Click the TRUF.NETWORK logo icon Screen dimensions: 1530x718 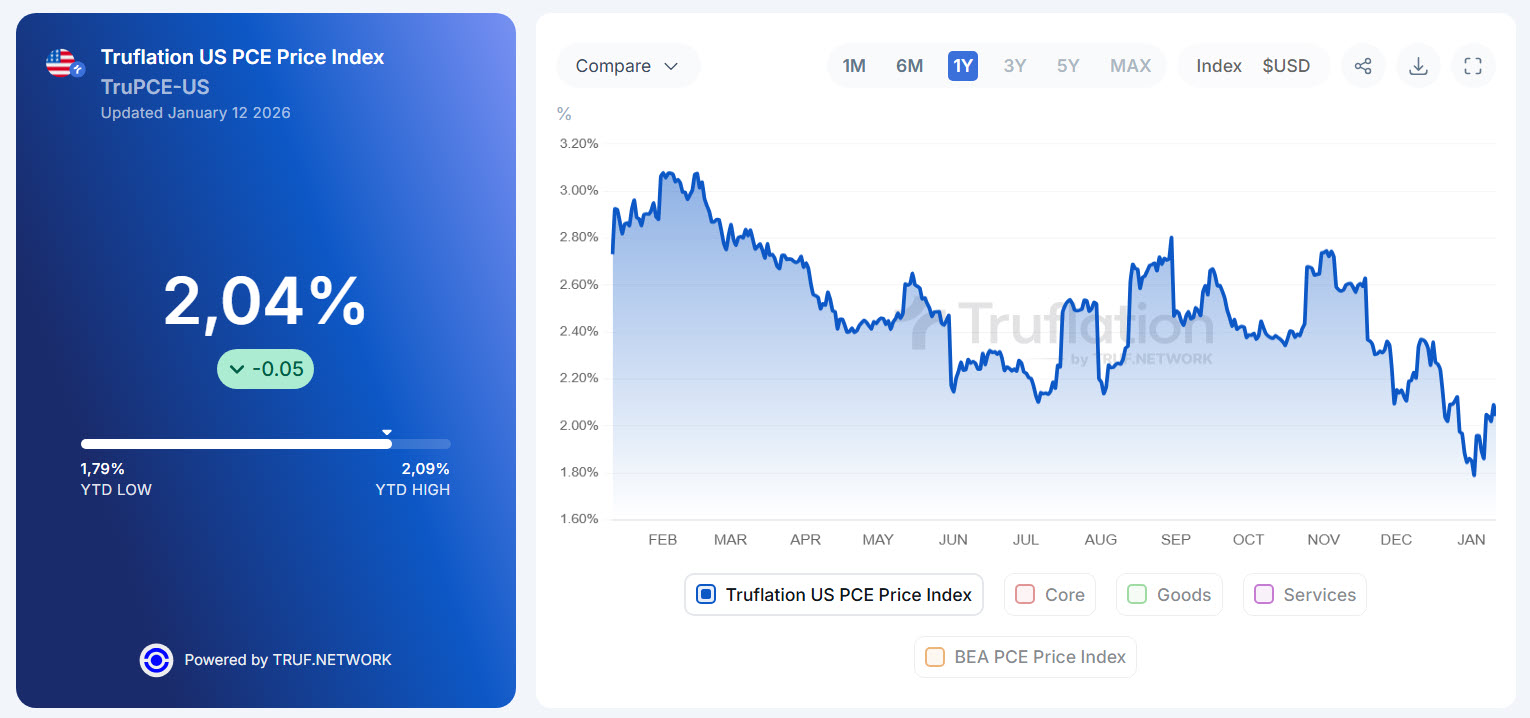point(156,660)
